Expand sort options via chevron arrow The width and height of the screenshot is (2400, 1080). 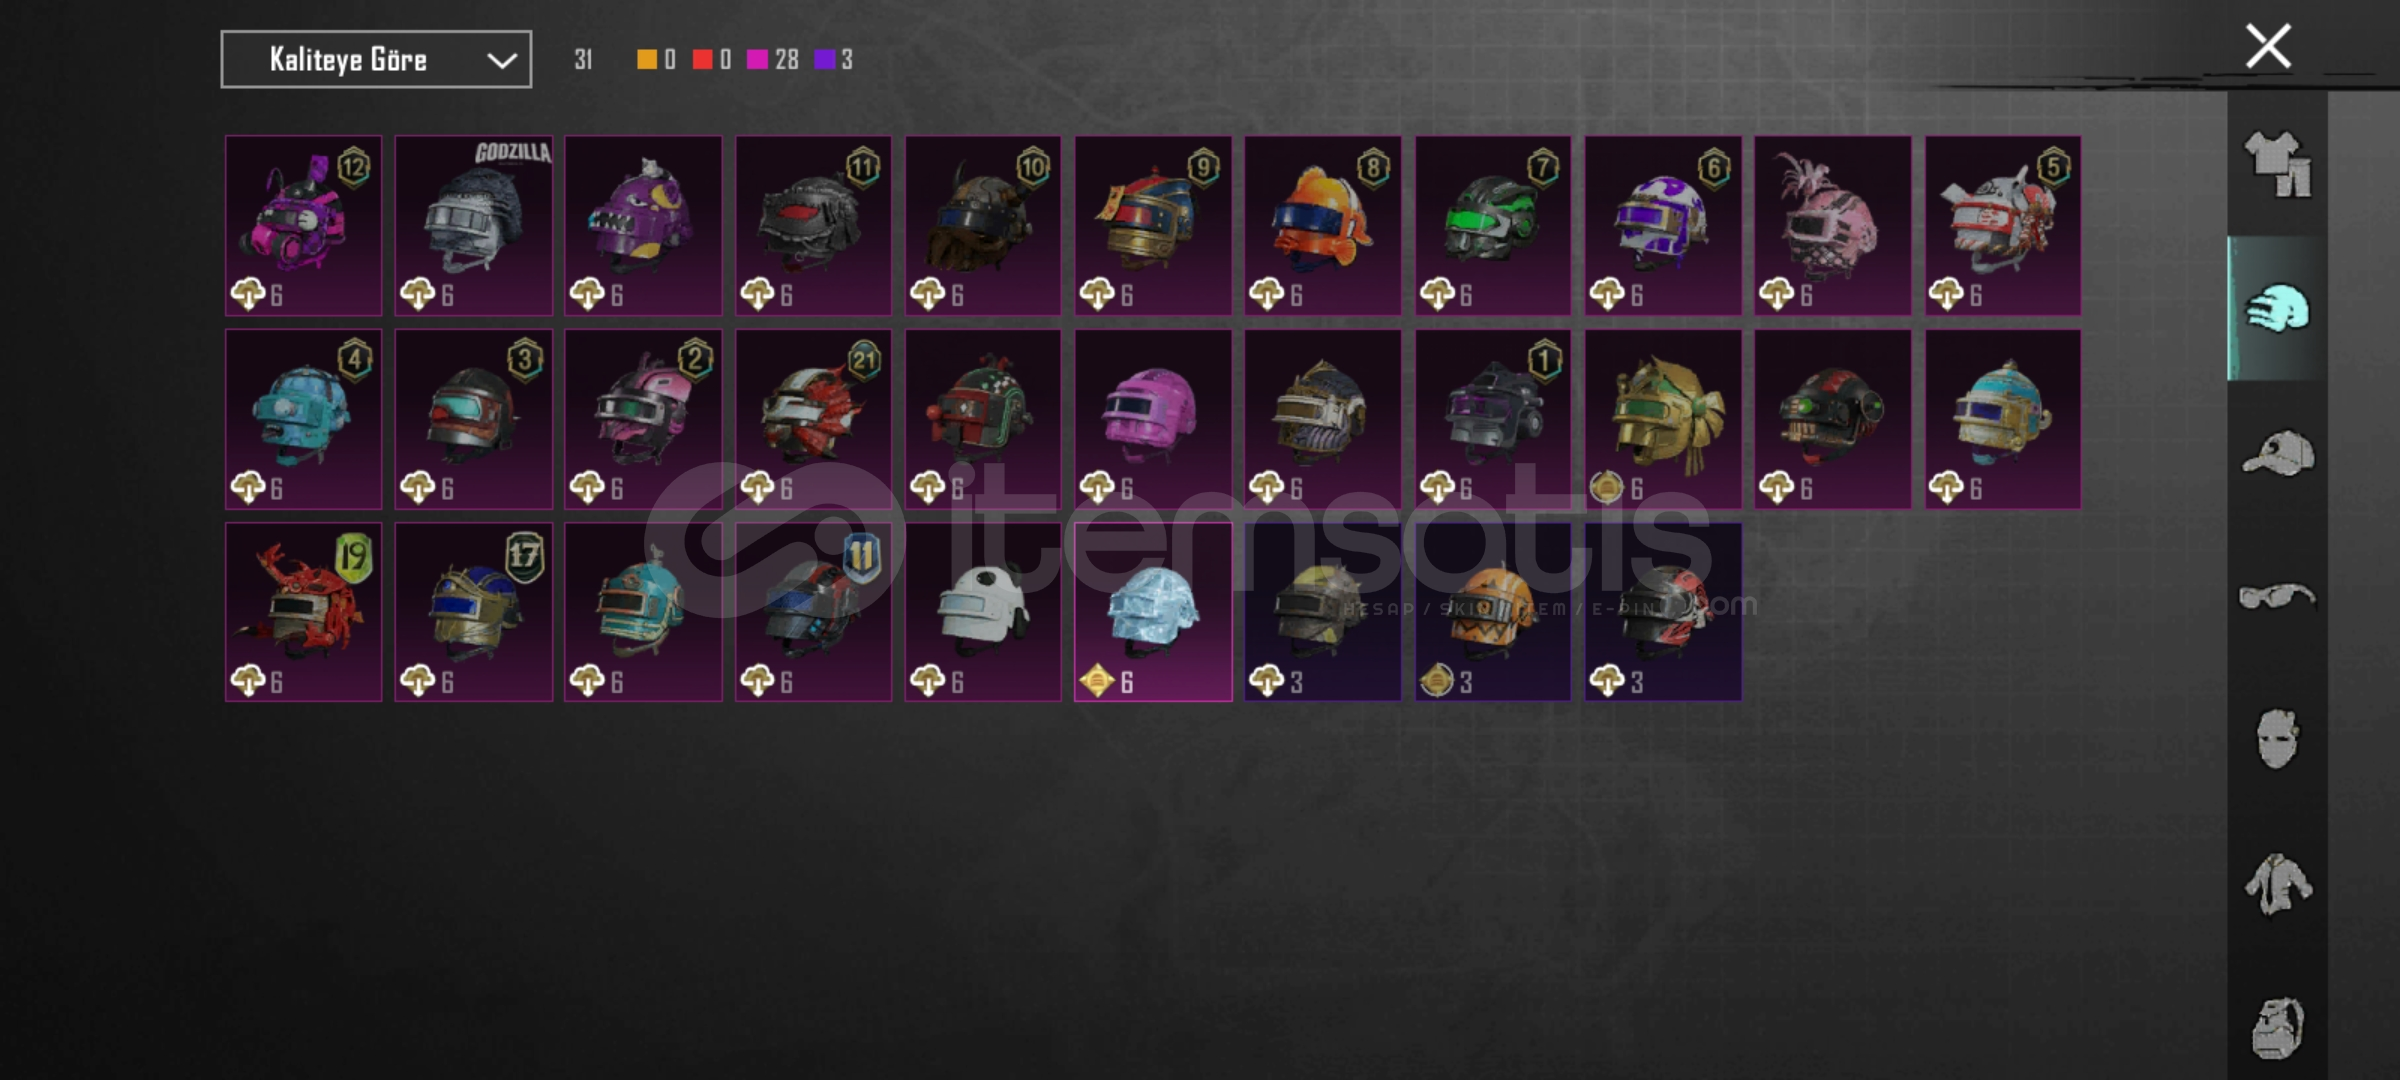[x=501, y=61]
